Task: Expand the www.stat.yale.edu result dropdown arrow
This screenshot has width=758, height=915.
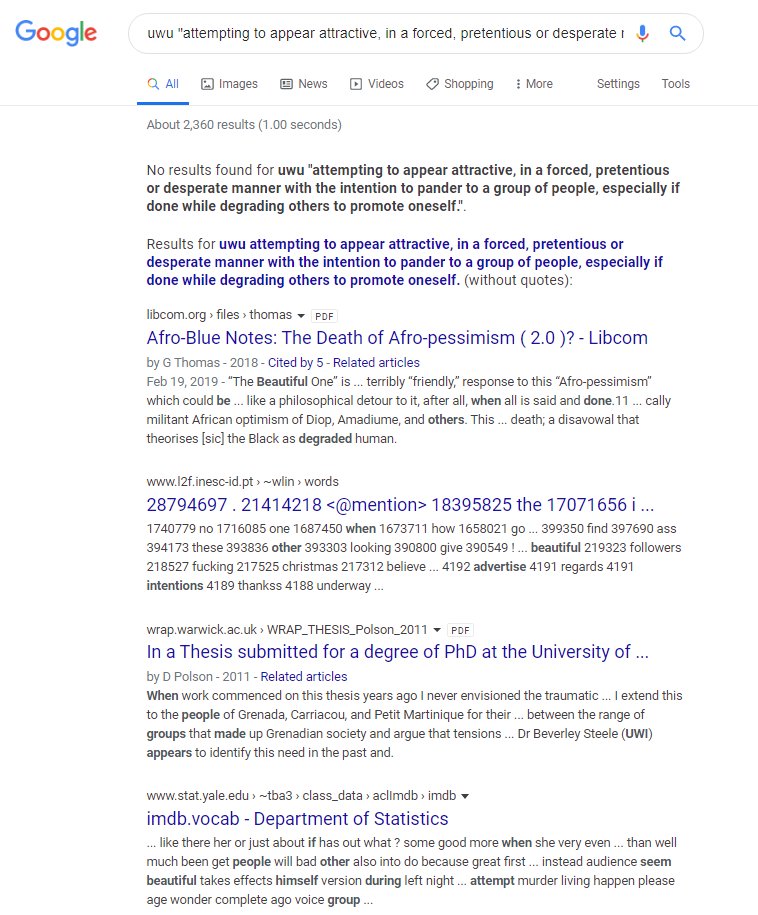Action: pos(465,797)
